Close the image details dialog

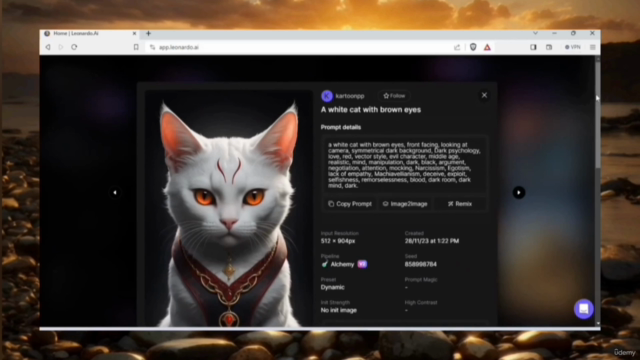click(x=484, y=95)
